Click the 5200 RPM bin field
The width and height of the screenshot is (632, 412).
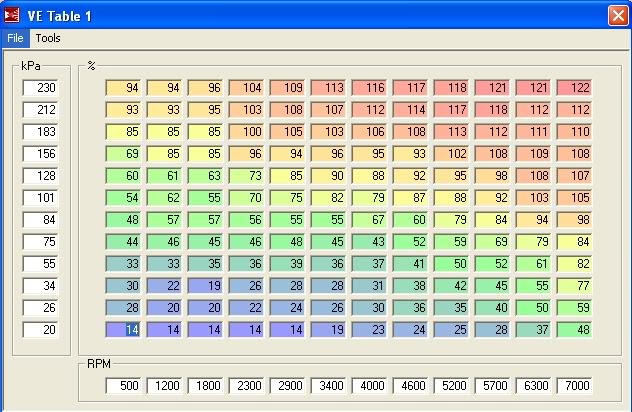point(451,386)
